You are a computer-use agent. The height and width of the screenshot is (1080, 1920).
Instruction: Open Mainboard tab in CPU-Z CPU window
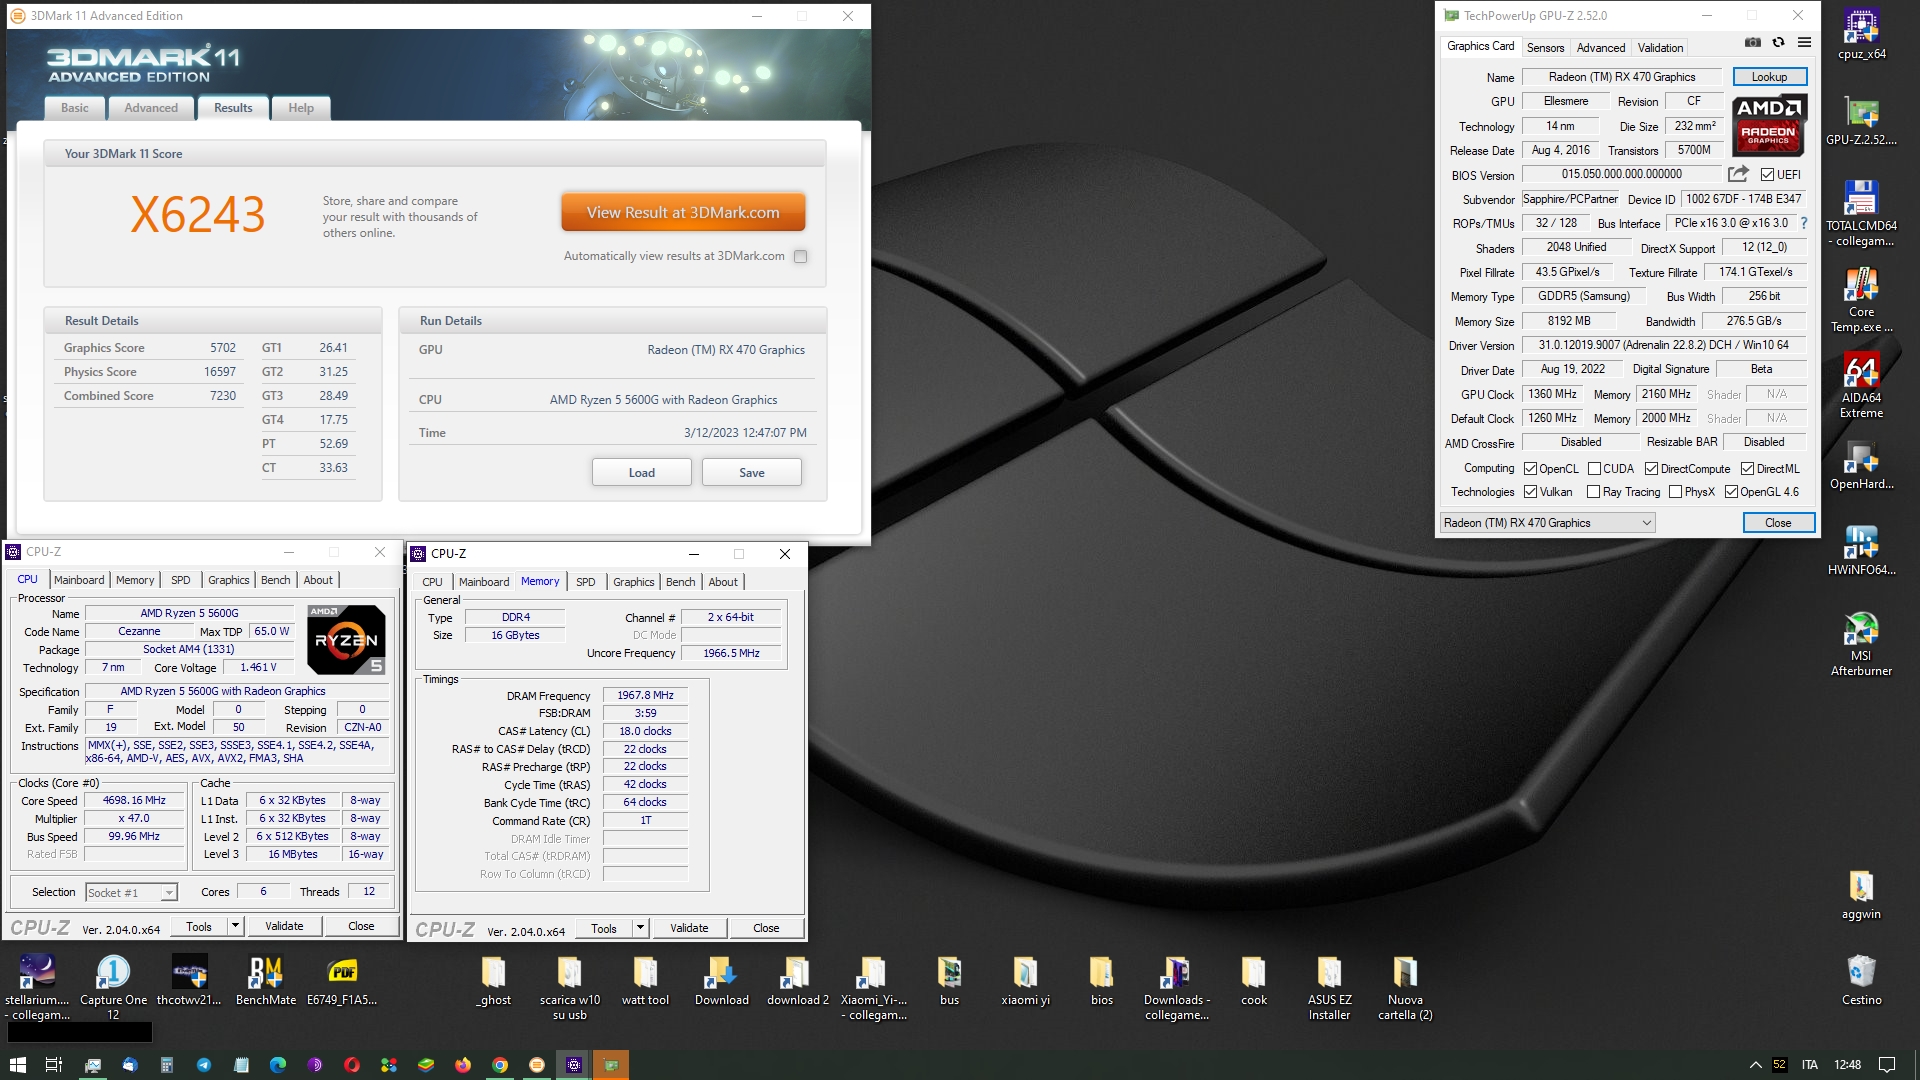(79, 579)
